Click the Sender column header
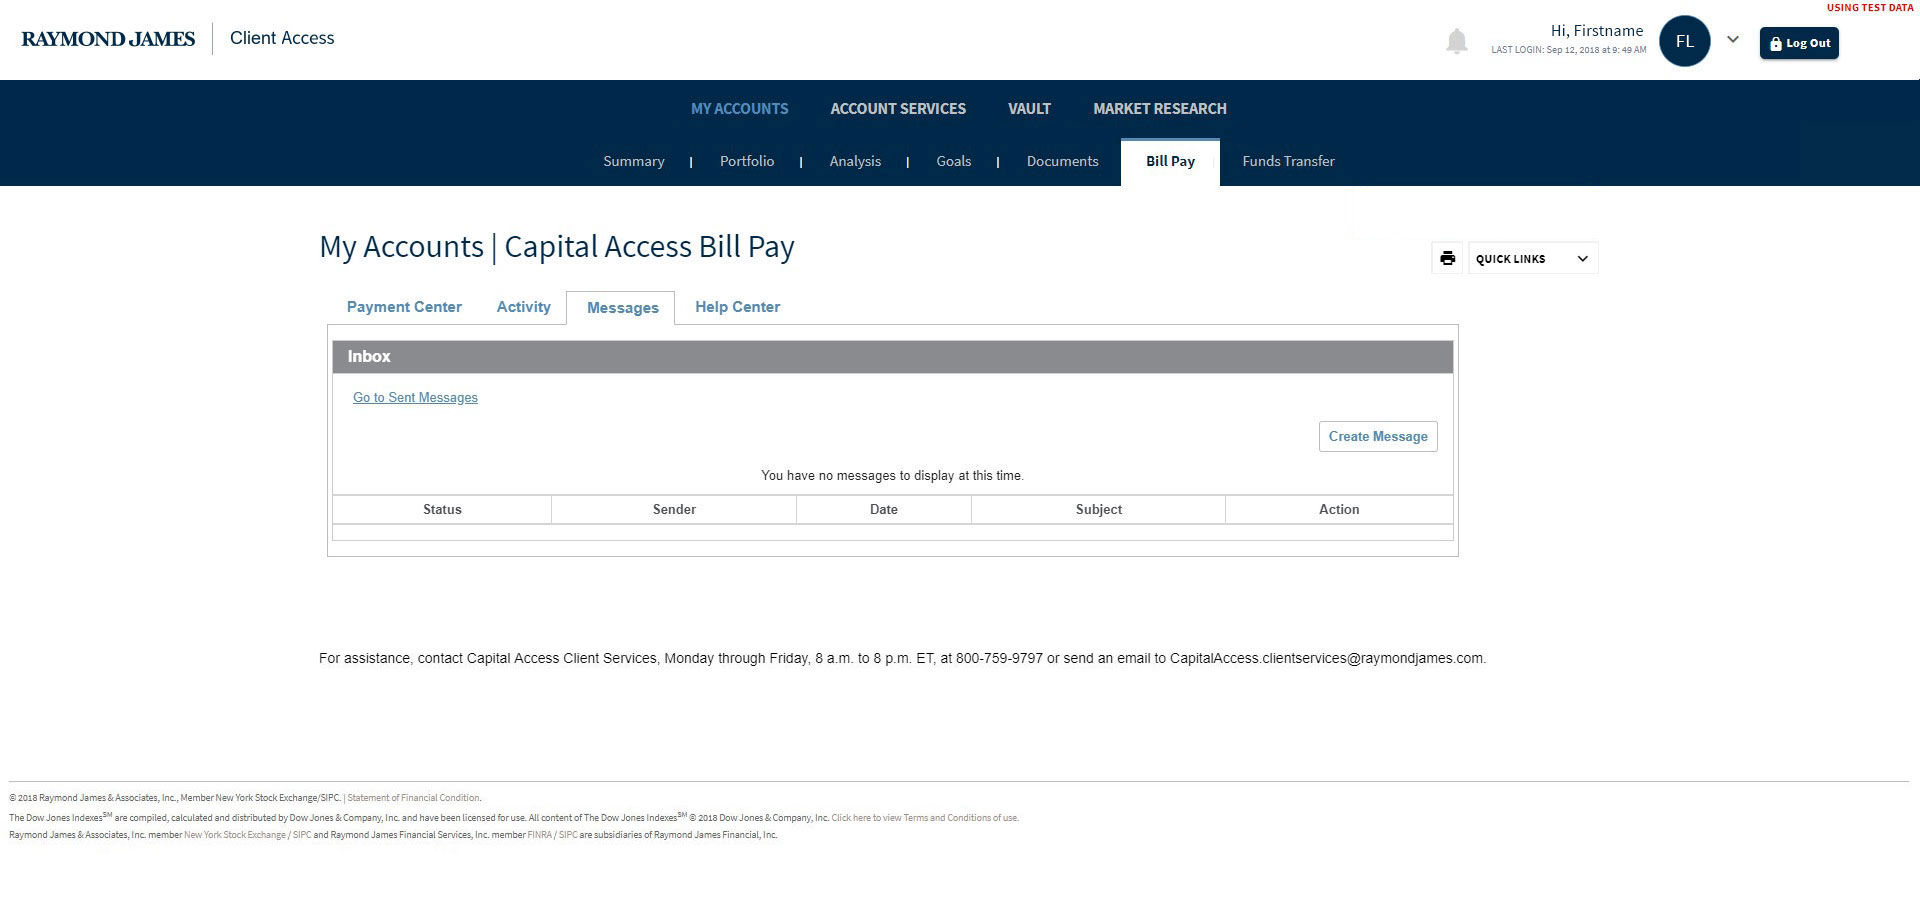 [674, 509]
